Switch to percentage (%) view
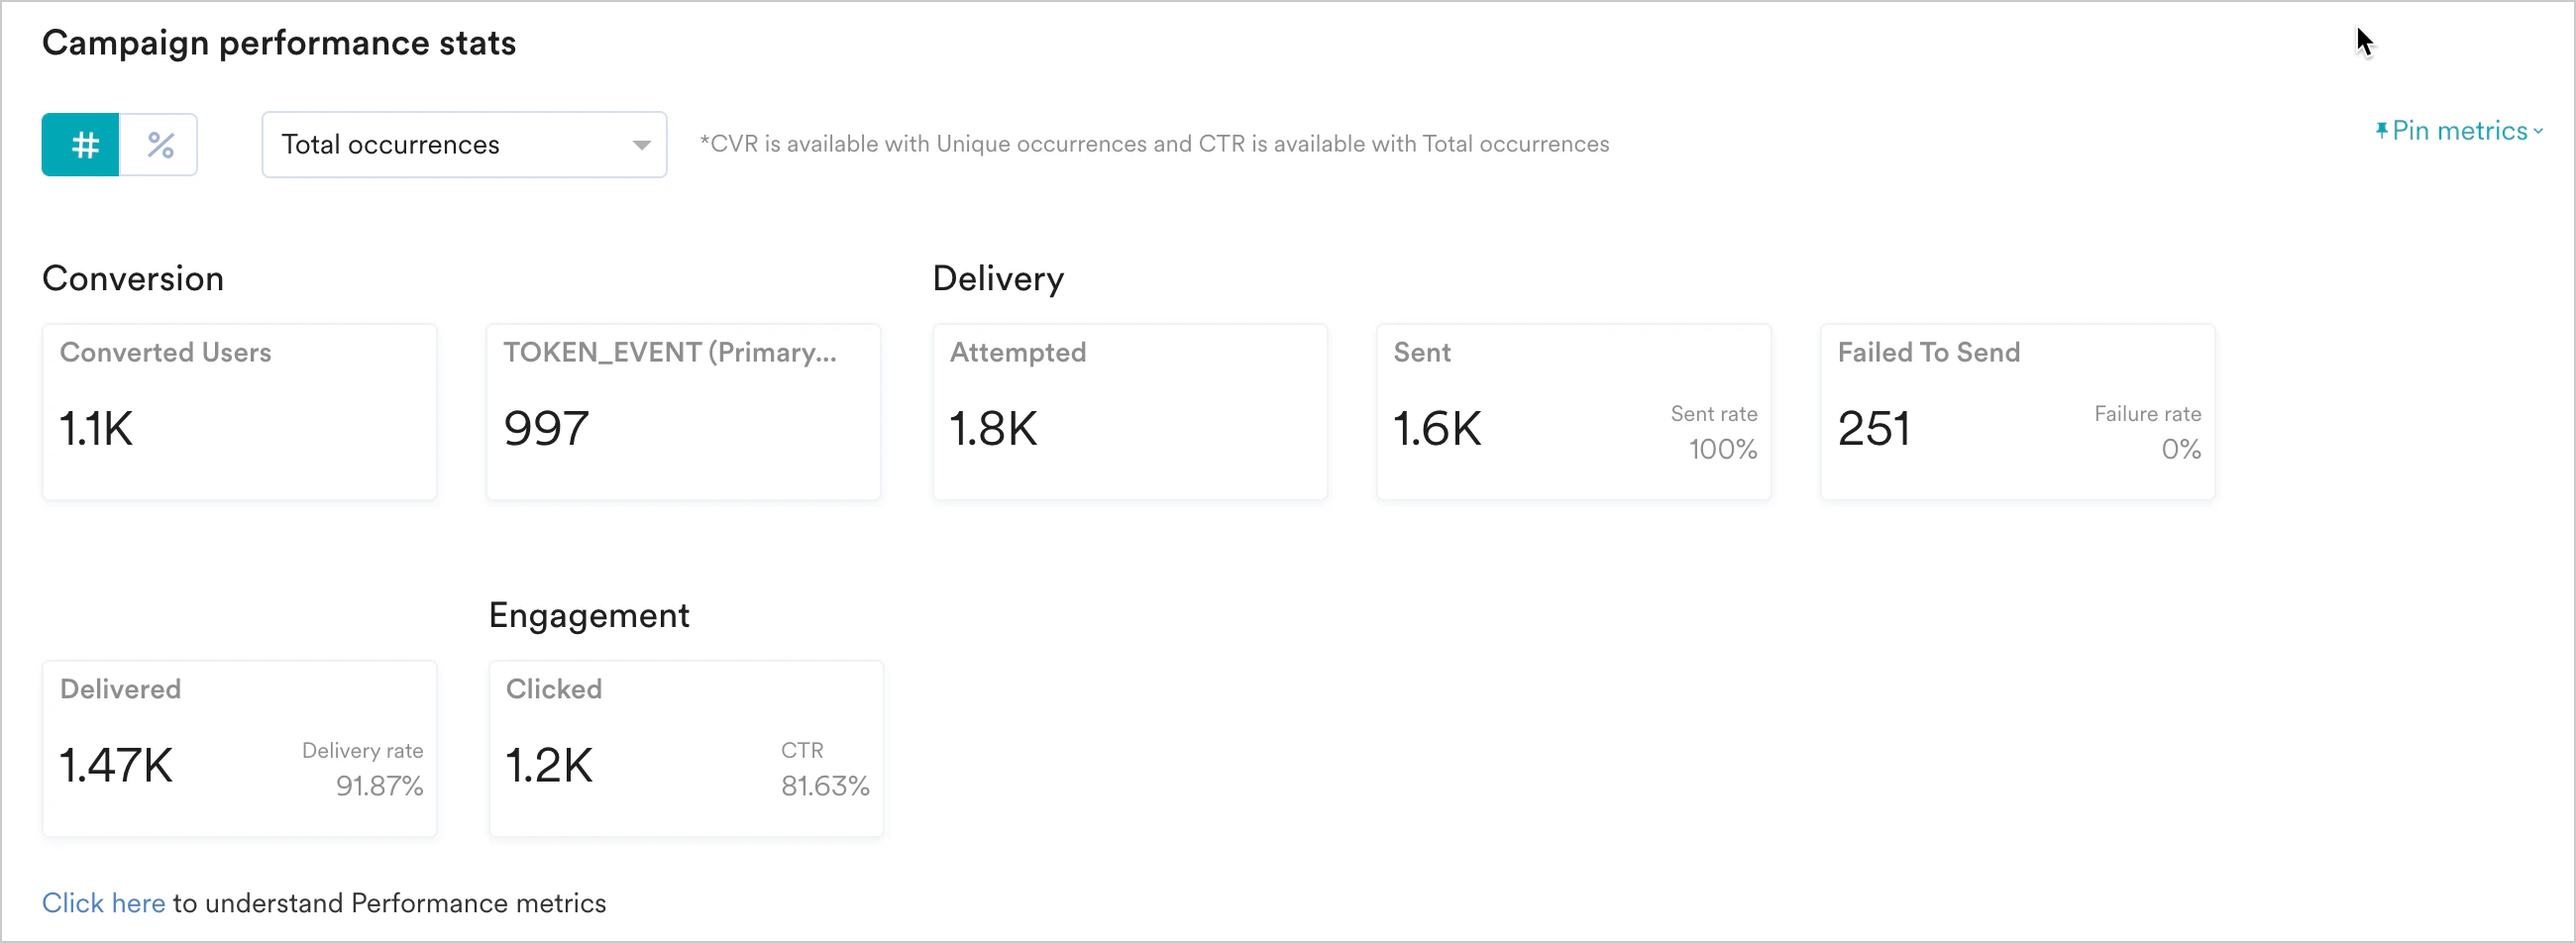Screen dimensions: 2576x943 pos(160,145)
